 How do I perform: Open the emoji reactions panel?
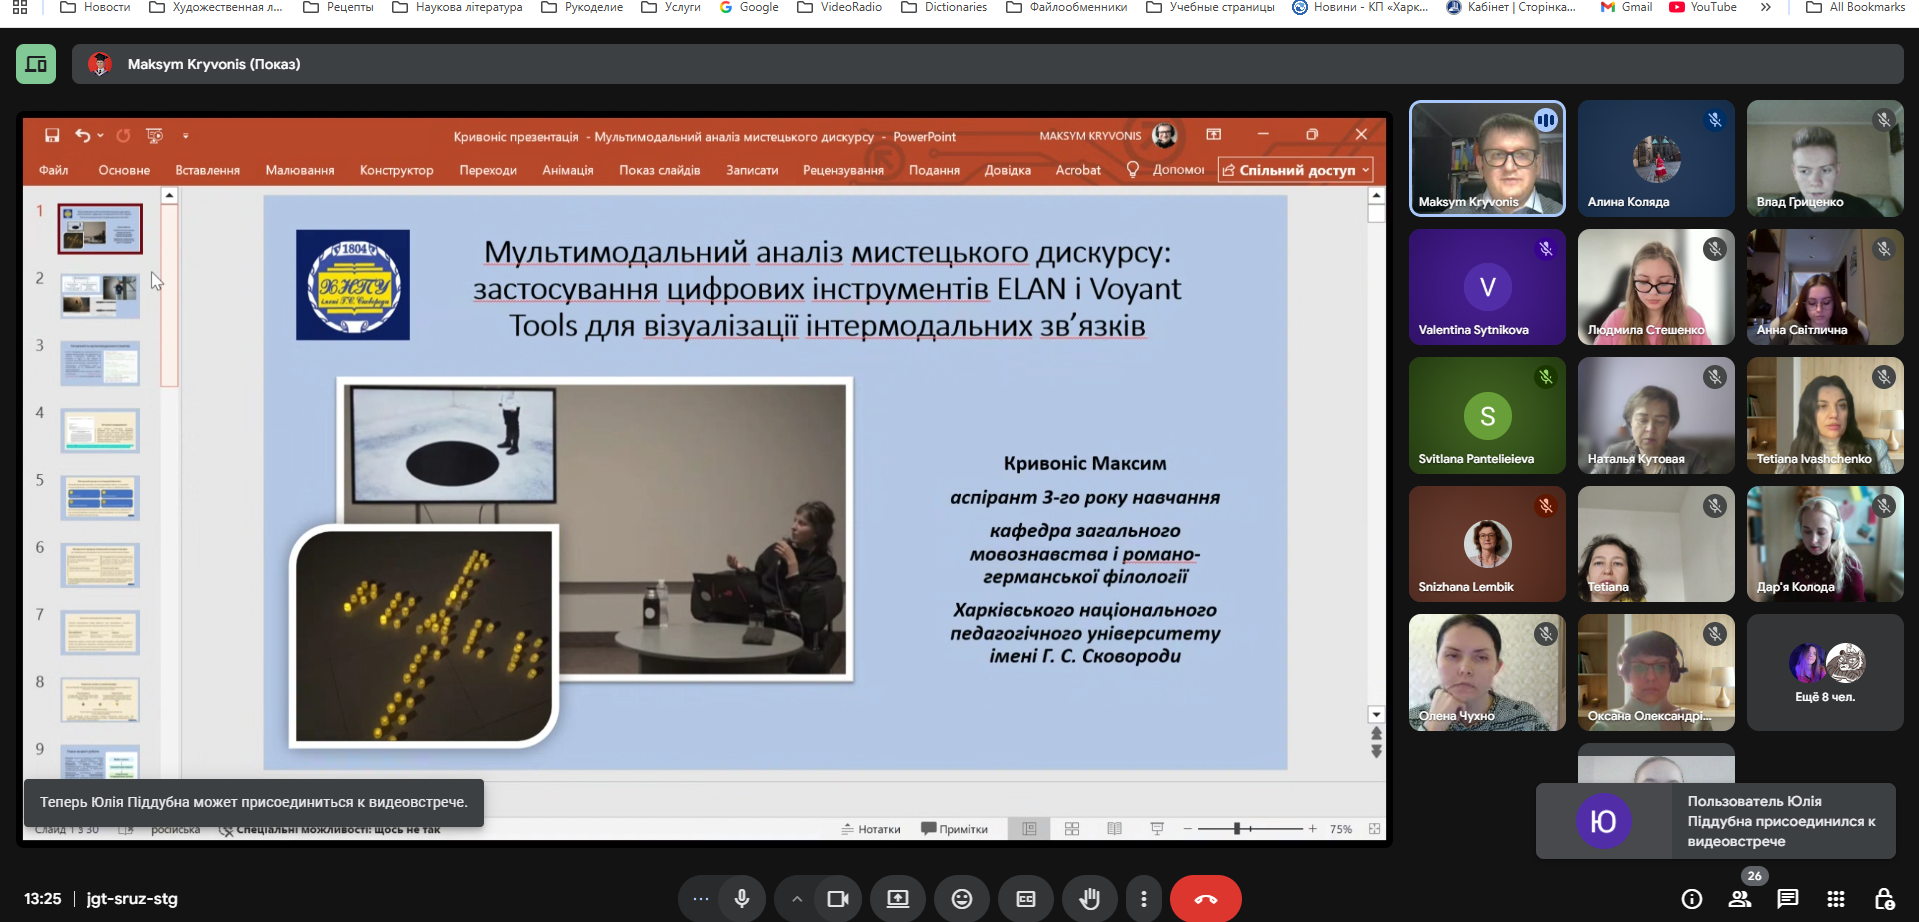[961, 899]
